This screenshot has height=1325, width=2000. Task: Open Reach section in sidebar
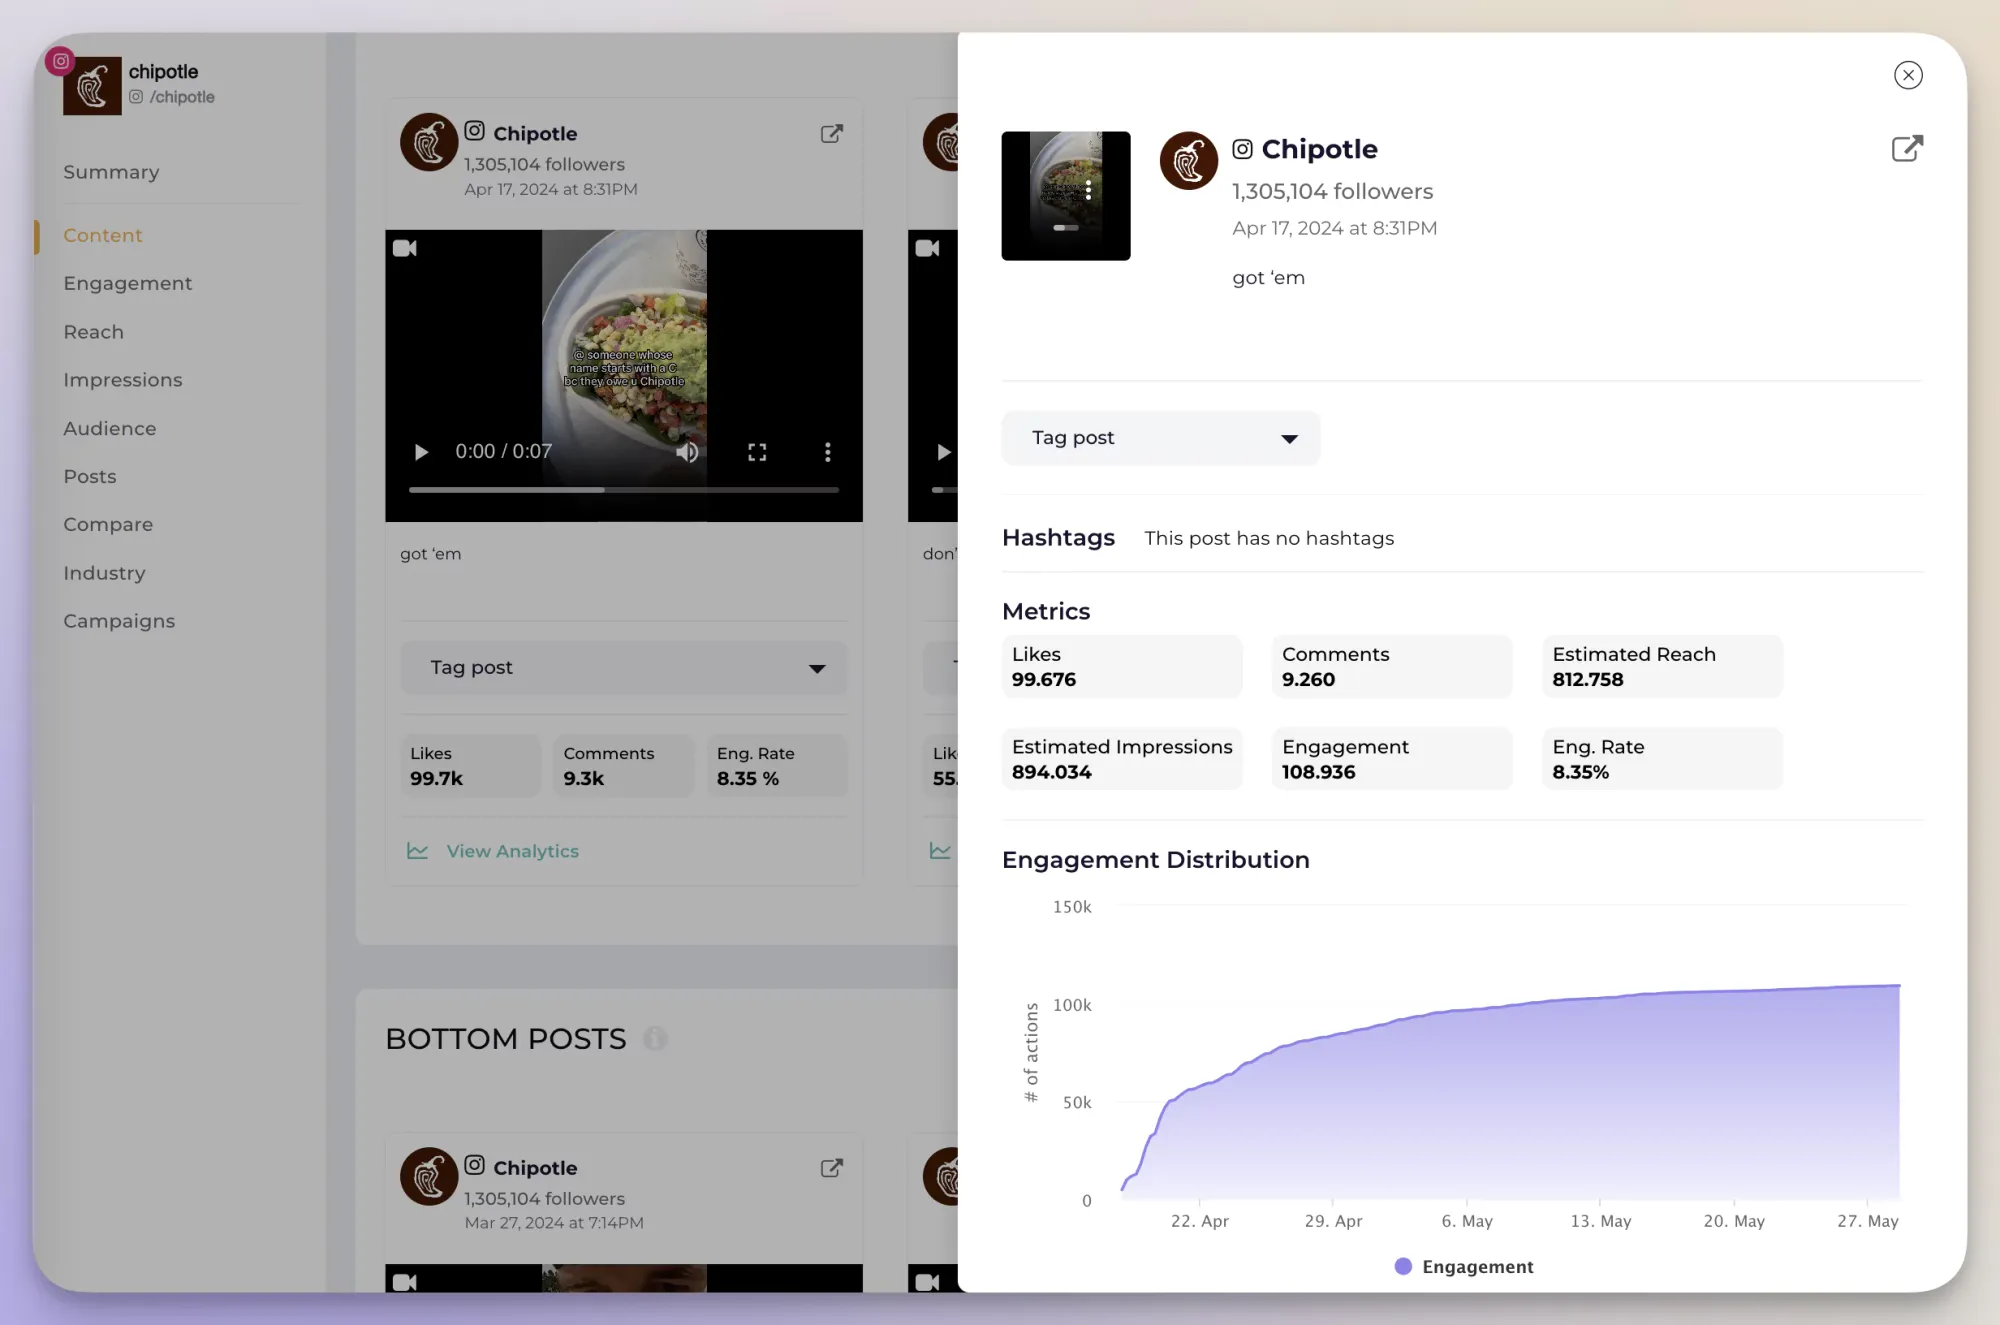click(94, 332)
